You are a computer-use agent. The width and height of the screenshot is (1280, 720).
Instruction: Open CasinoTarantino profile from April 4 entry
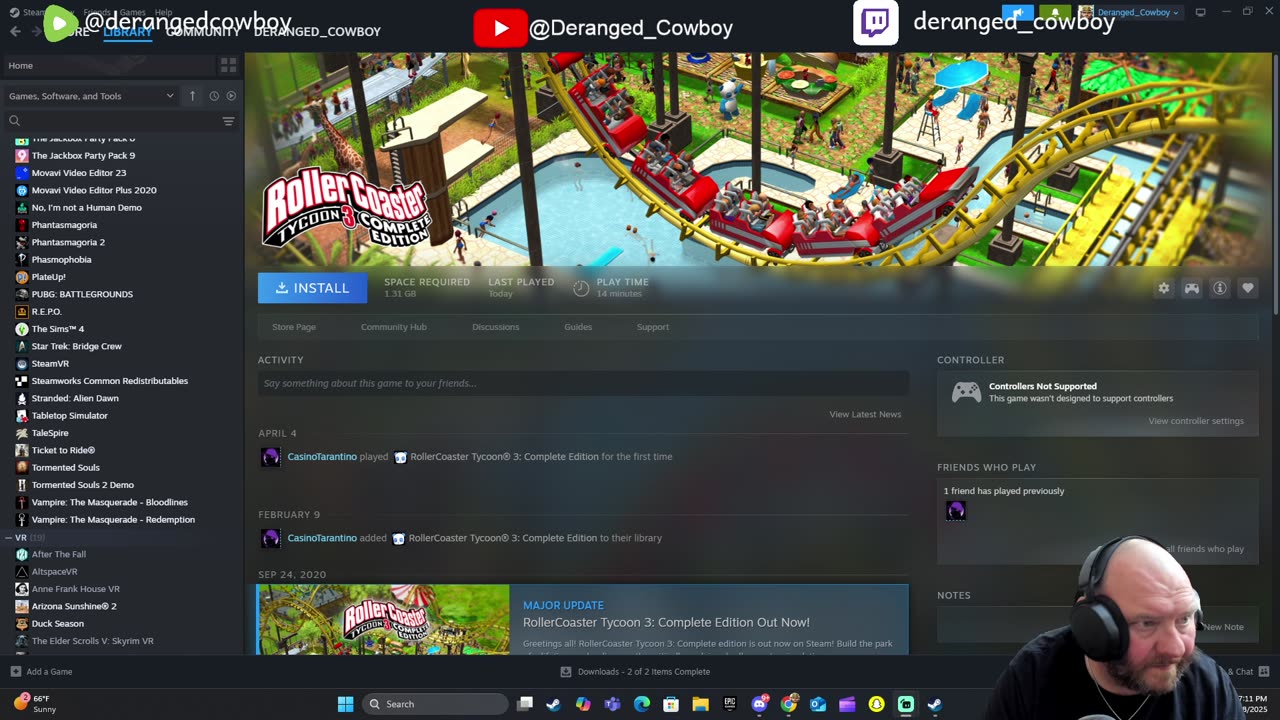pos(322,457)
